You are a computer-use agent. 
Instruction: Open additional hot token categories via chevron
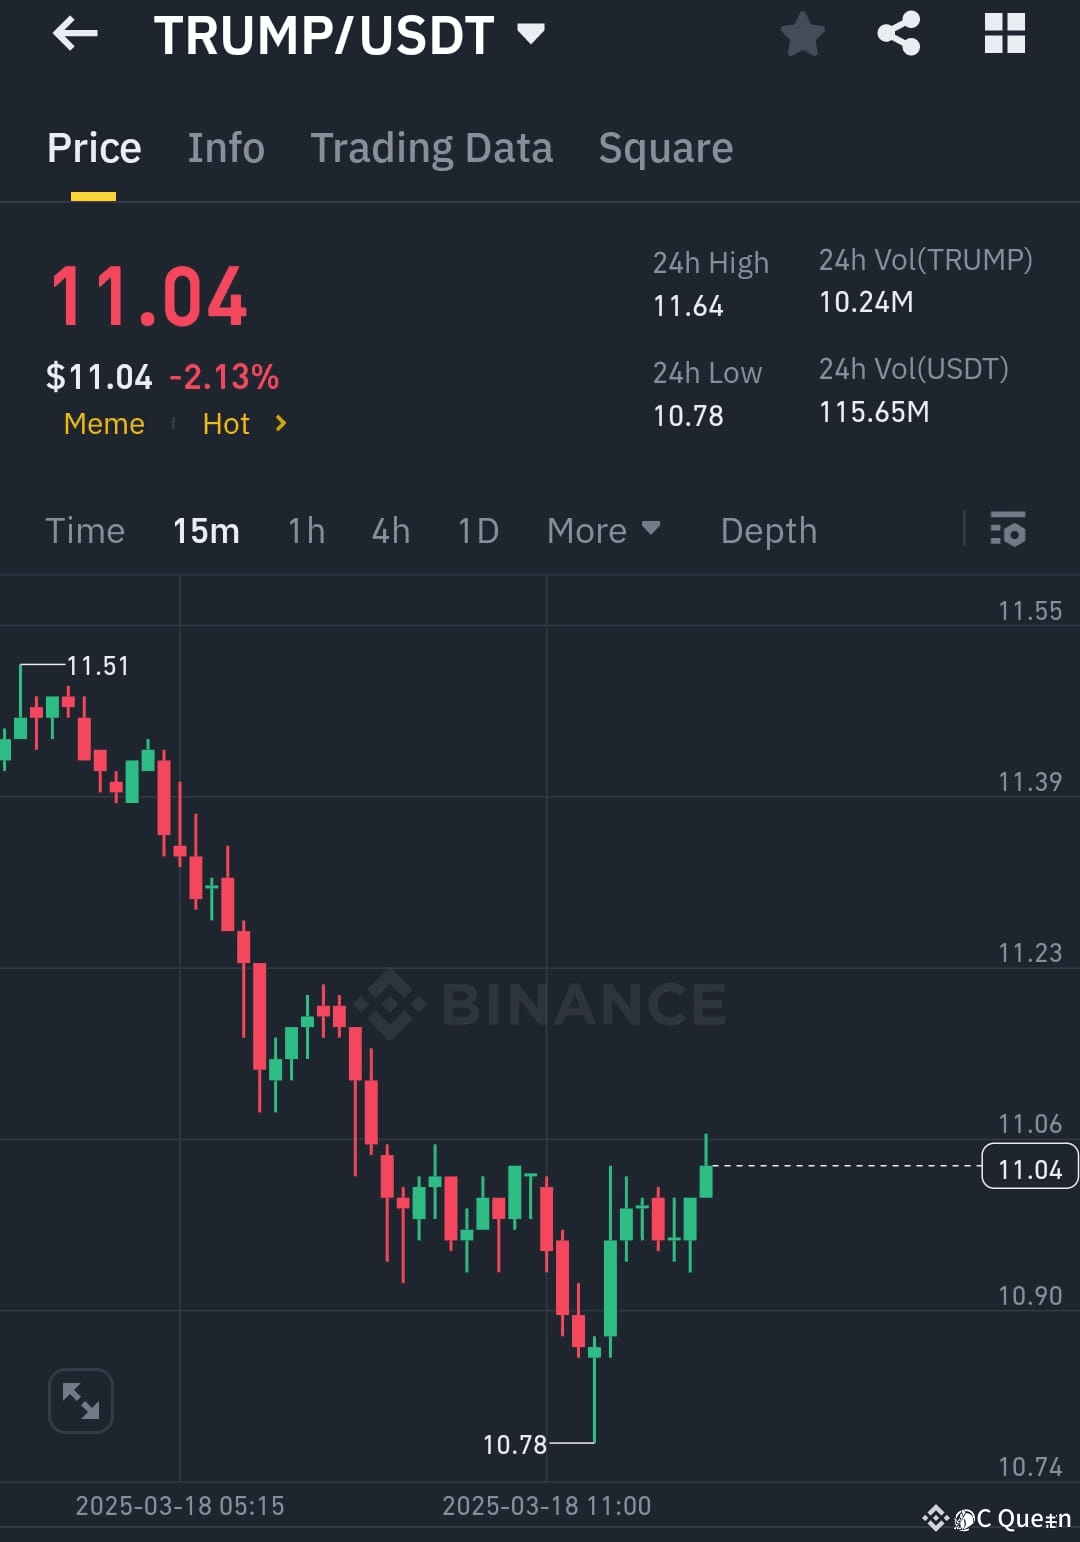pyautogui.click(x=280, y=424)
